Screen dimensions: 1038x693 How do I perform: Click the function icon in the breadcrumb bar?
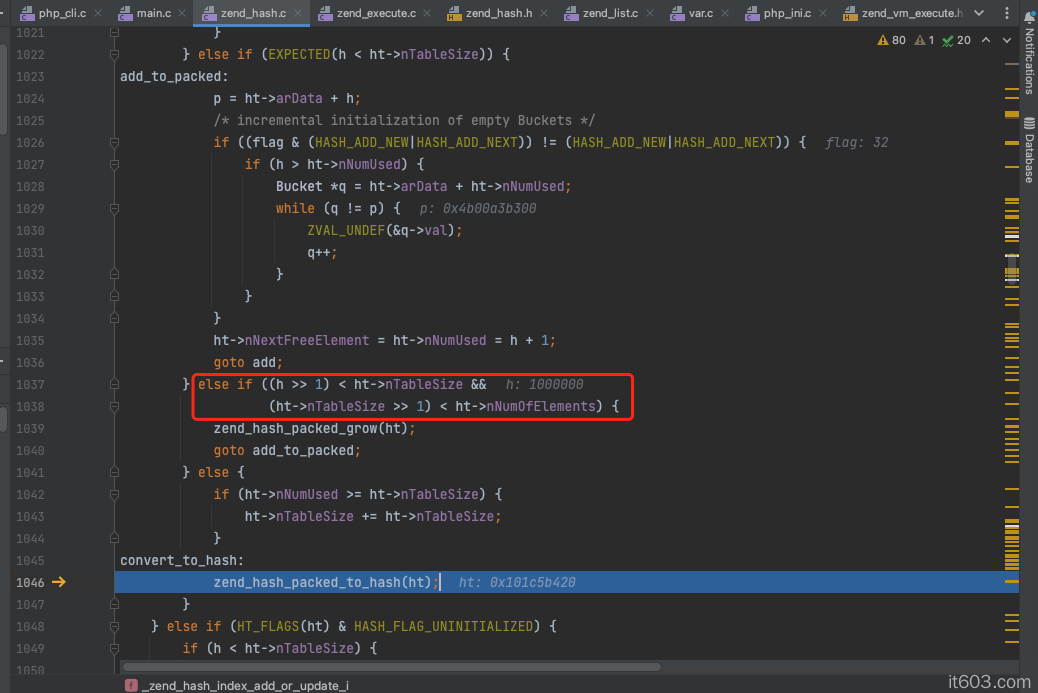tap(131, 685)
